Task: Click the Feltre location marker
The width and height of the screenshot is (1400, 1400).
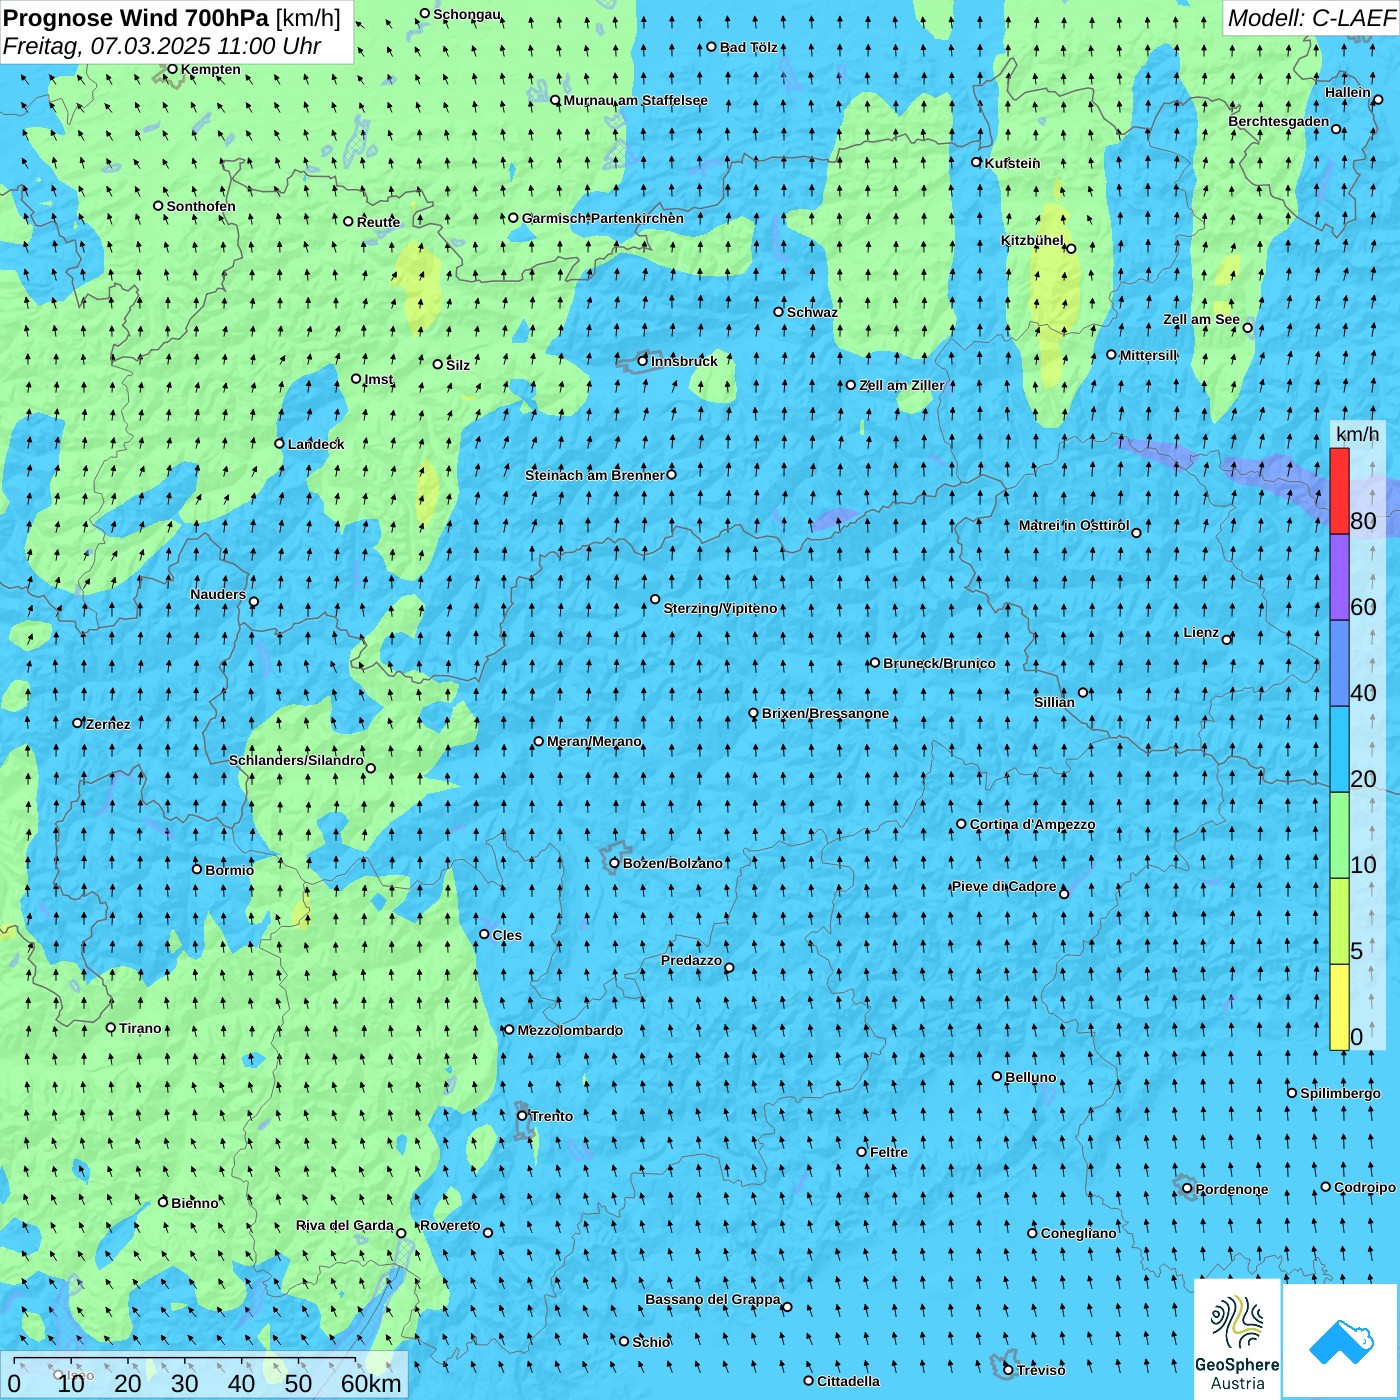Action: (x=862, y=1152)
